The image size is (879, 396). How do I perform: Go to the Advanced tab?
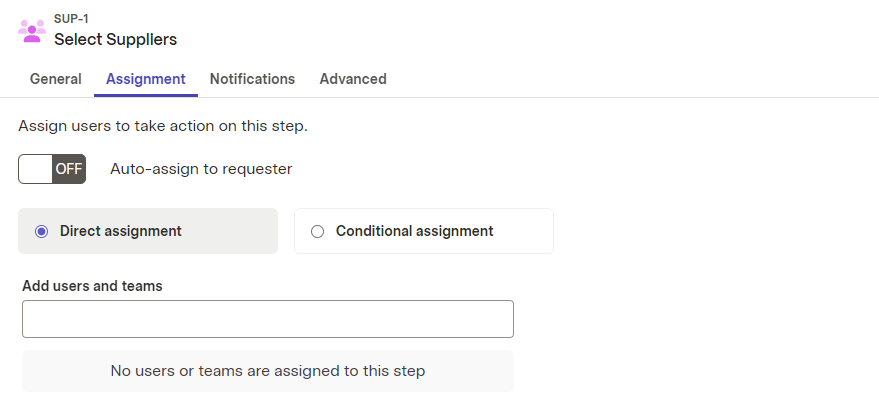coord(353,79)
